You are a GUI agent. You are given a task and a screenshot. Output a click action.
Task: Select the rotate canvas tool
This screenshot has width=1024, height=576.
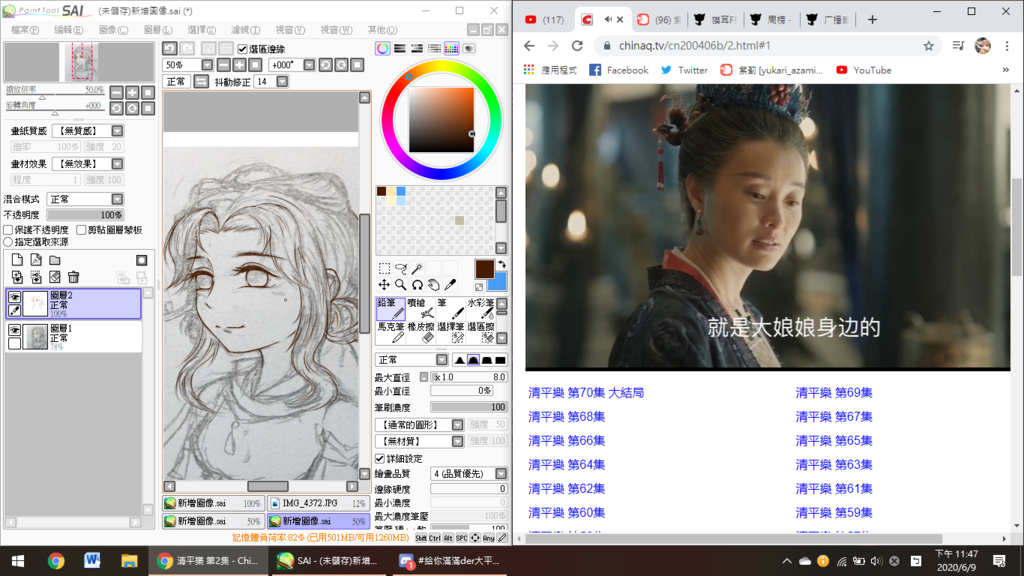tap(417, 285)
